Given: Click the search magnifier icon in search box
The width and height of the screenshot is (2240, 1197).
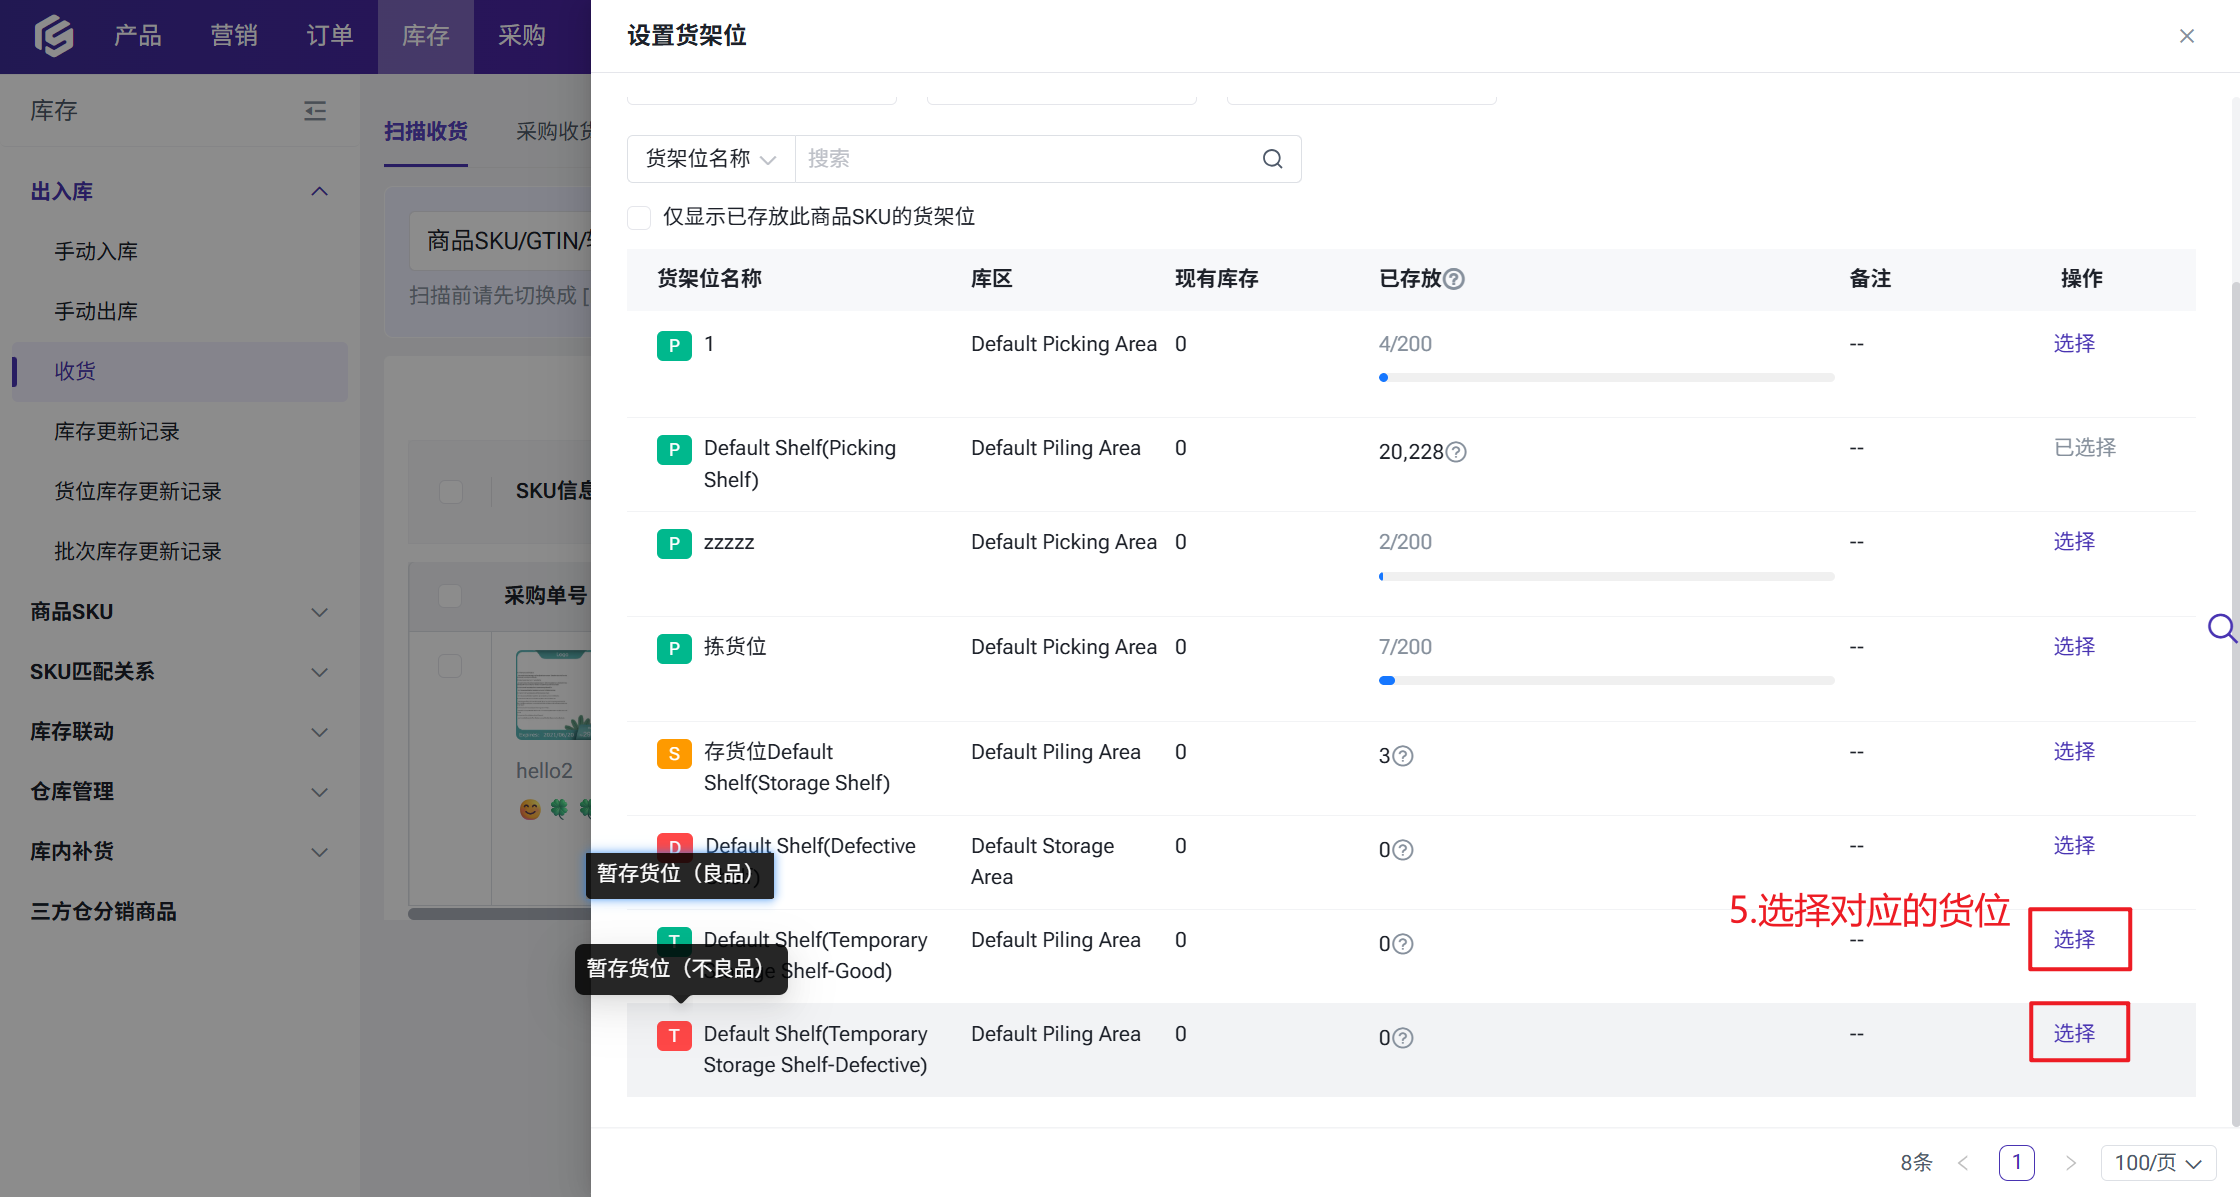Looking at the screenshot, I should point(1272,159).
